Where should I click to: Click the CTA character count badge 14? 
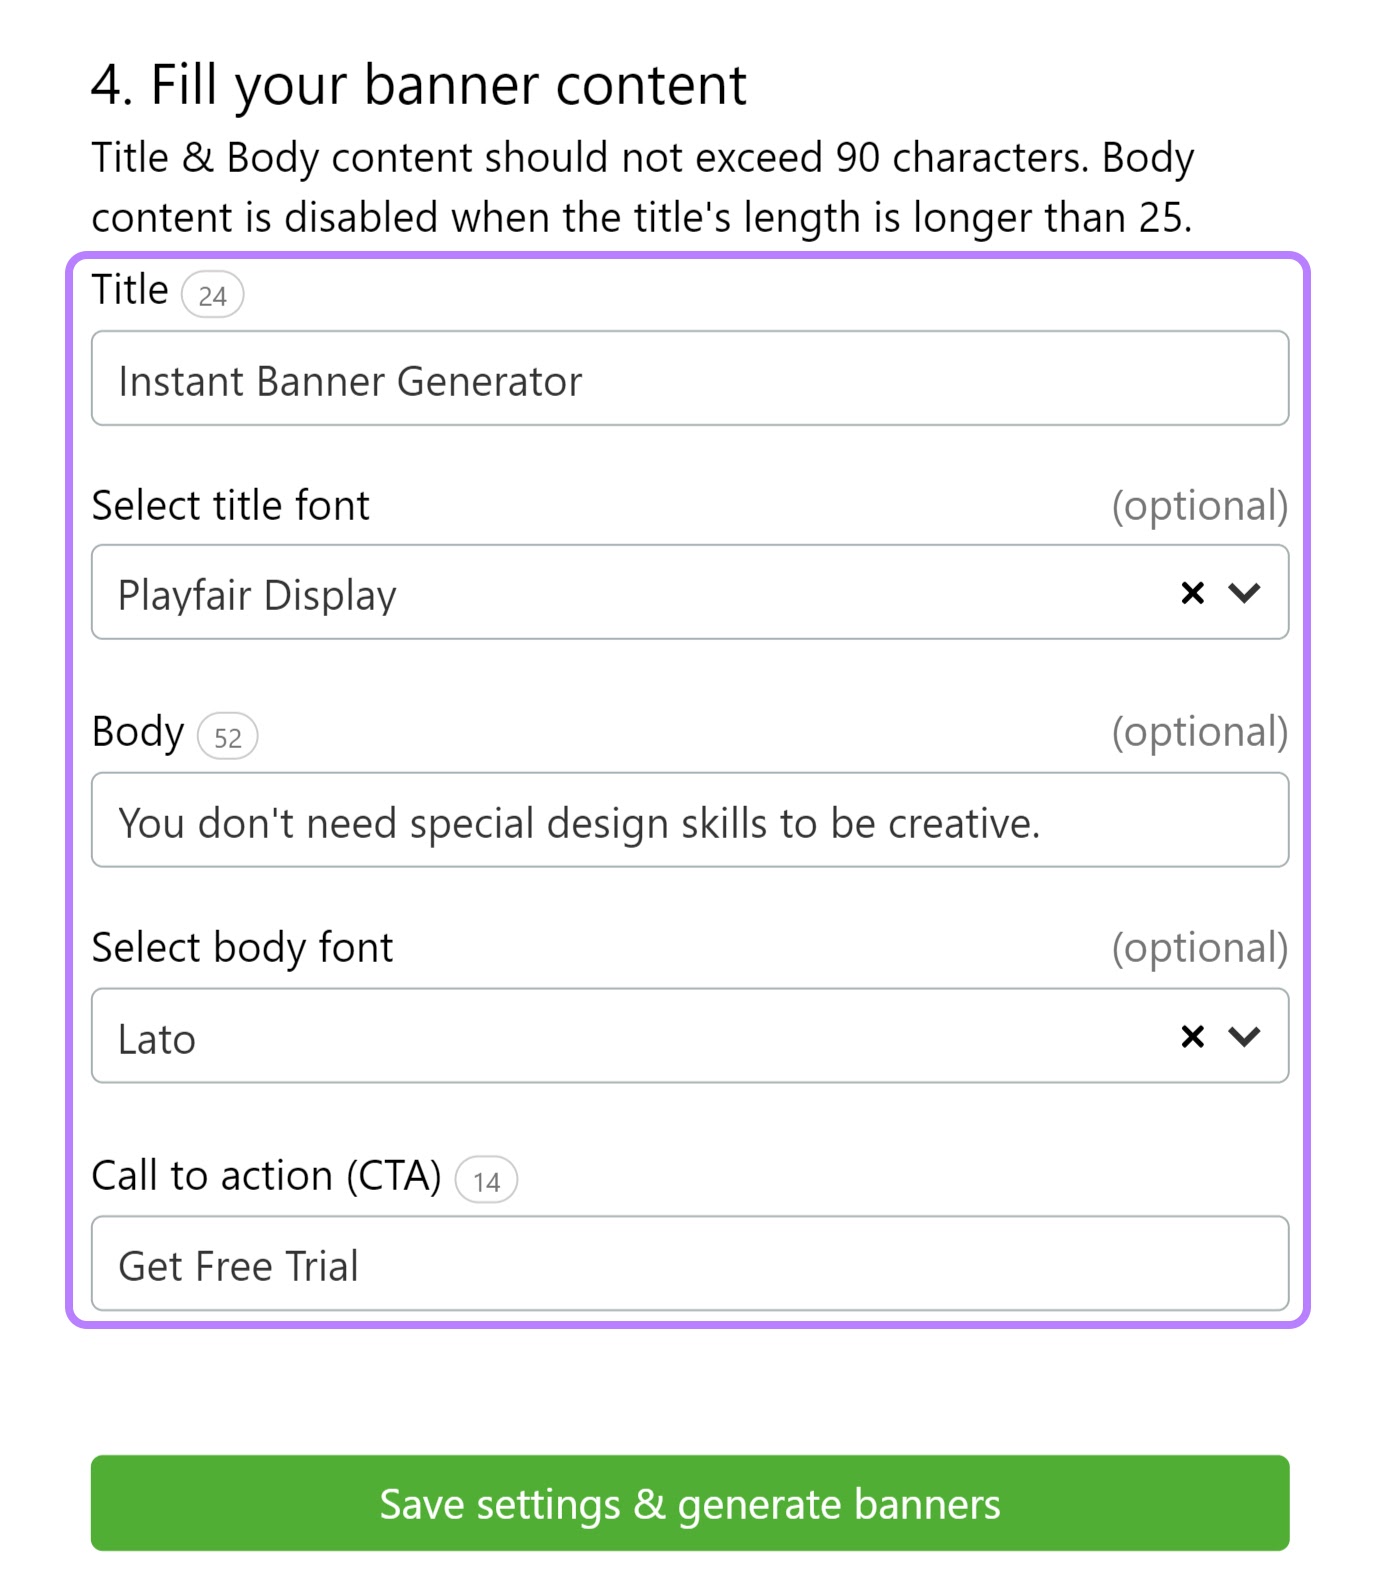(486, 1180)
